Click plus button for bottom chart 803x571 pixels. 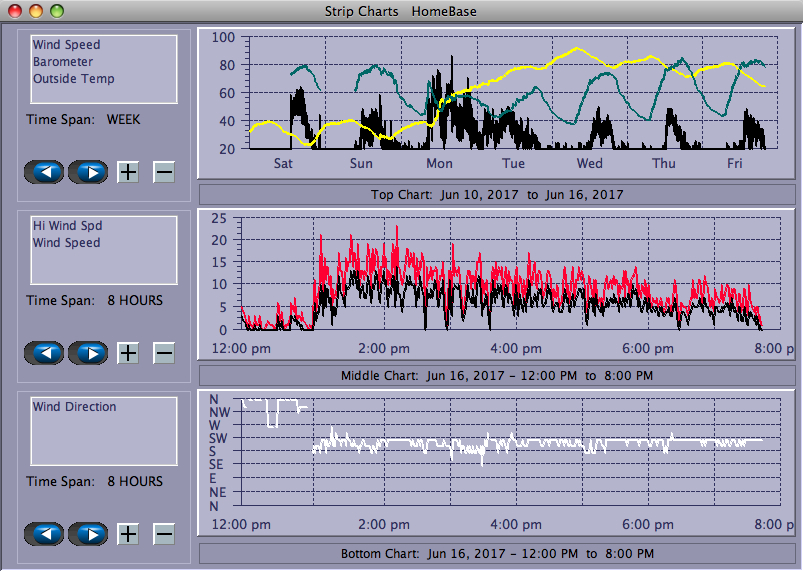[x=128, y=534]
